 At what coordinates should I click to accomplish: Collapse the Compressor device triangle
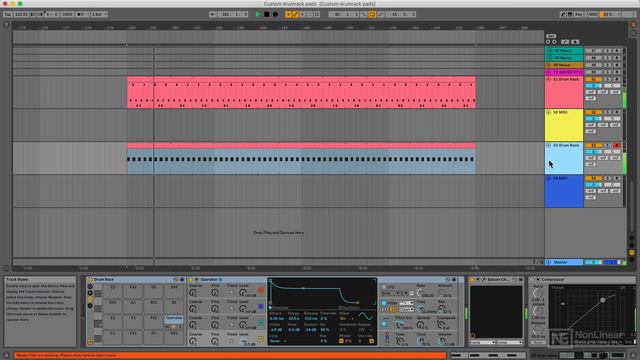(x=538, y=280)
